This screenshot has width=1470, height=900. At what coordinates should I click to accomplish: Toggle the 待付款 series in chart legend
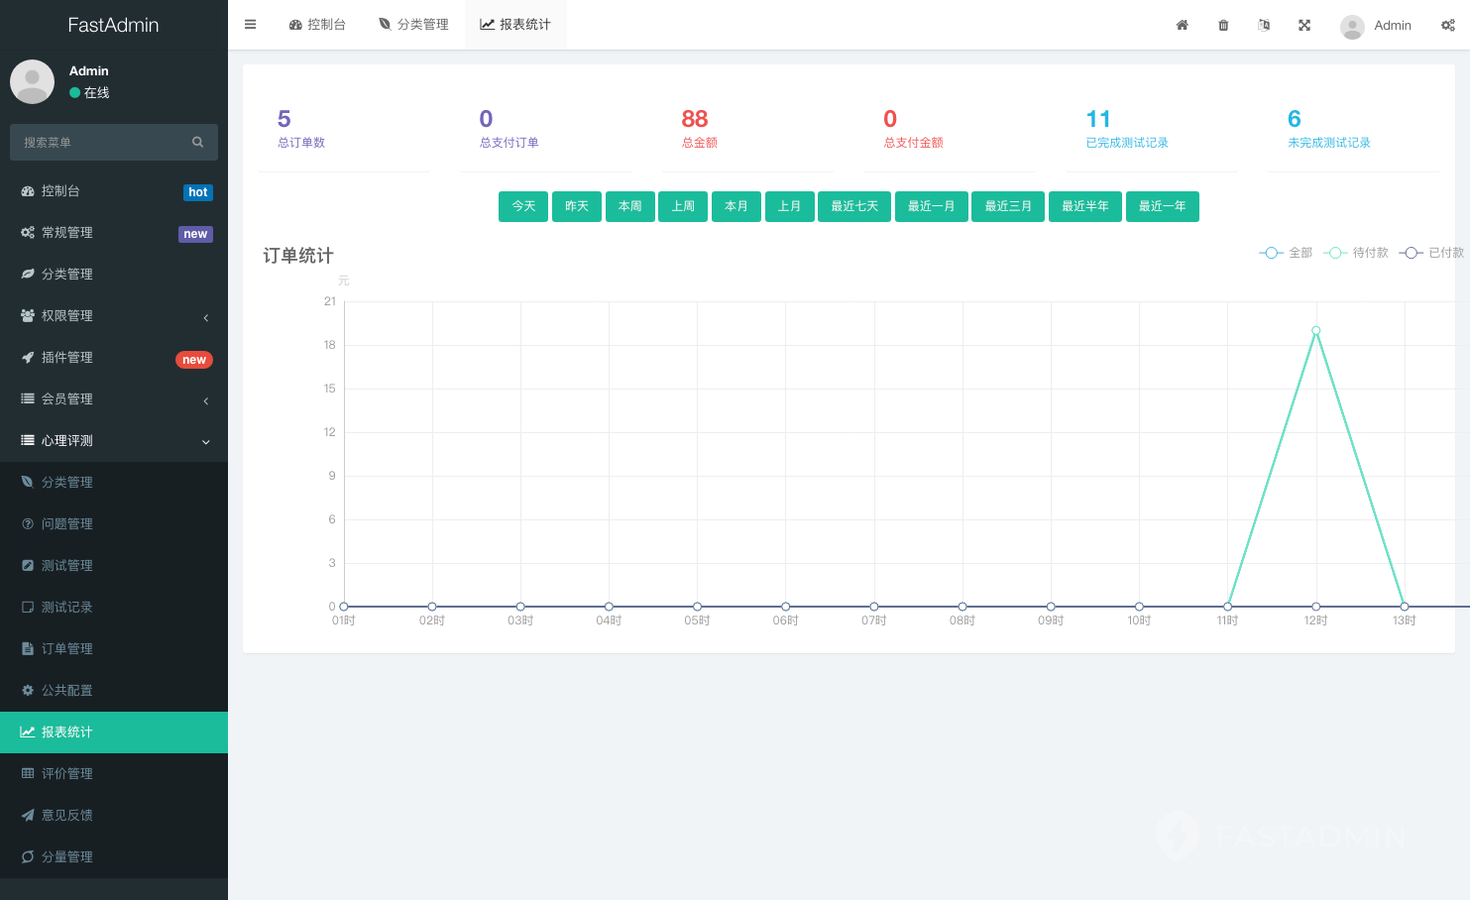tap(1355, 253)
